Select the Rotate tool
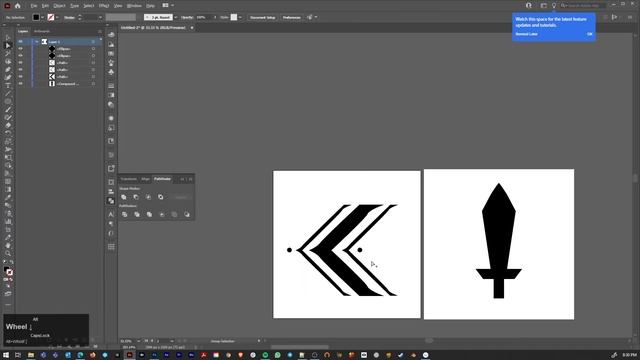This screenshot has width=640, height=360. tap(8, 133)
